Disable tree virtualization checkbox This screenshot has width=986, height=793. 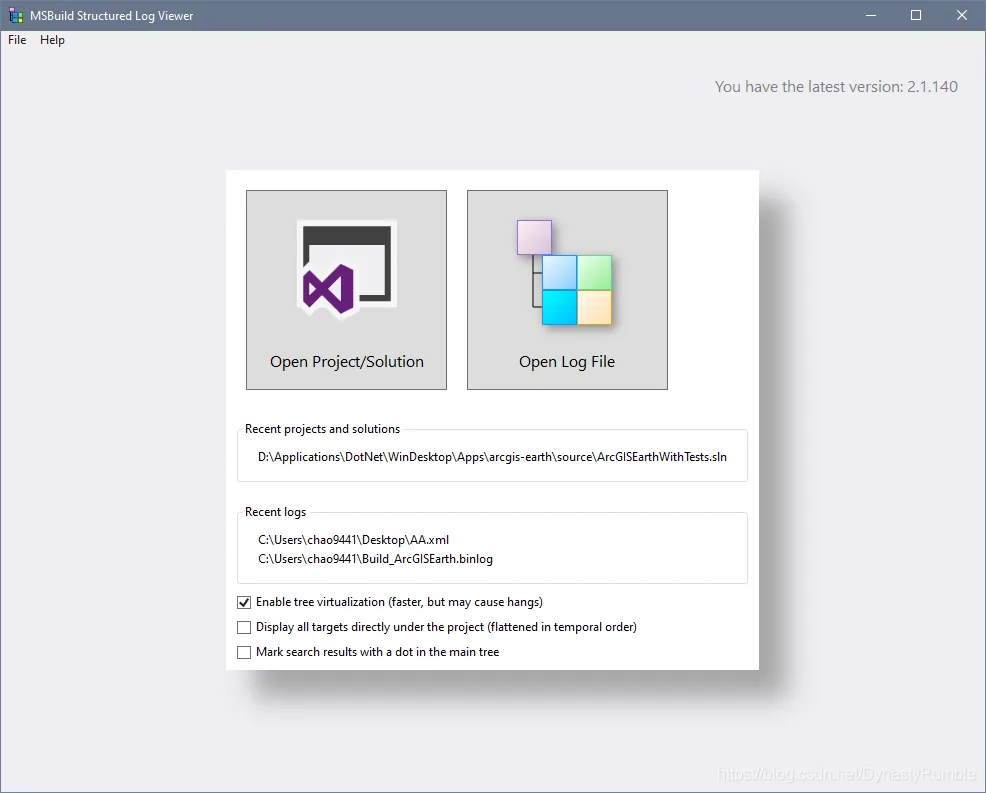click(244, 602)
